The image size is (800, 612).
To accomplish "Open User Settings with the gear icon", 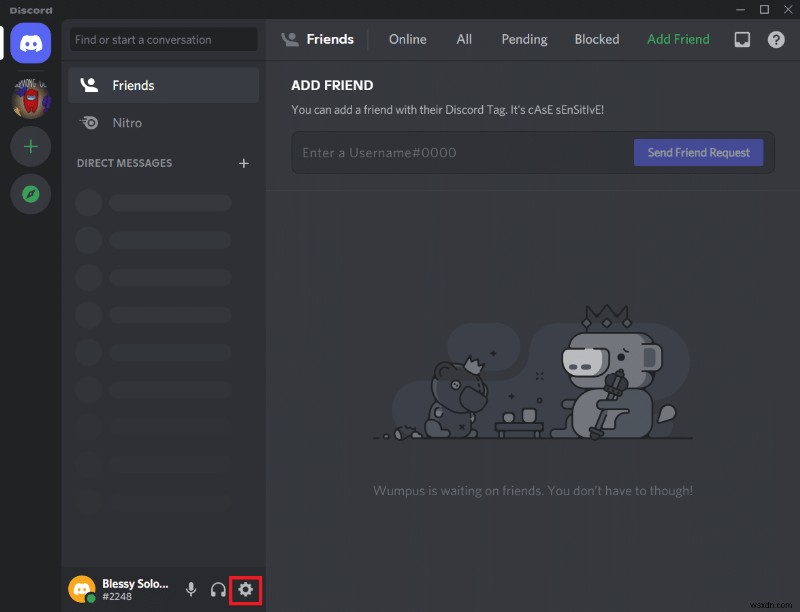I will (x=246, y=590).
